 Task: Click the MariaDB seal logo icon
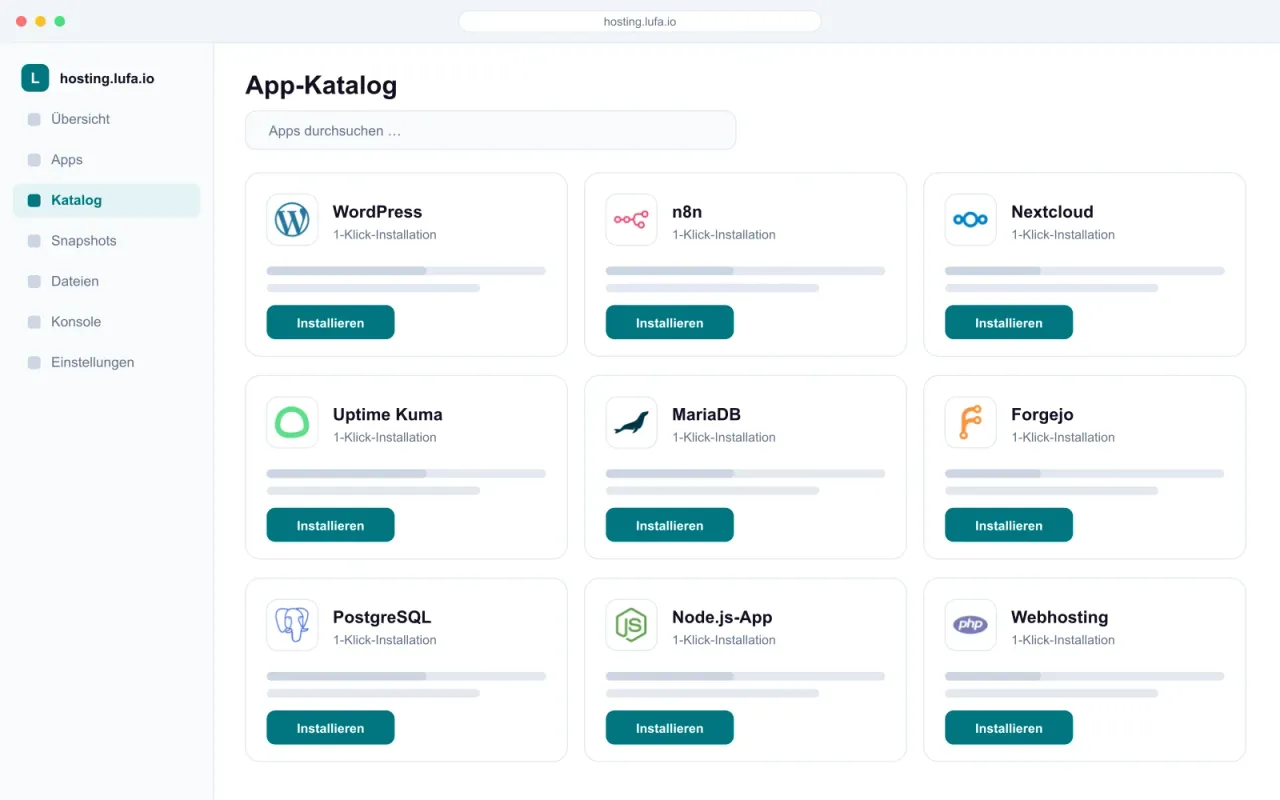click(631, 422)
